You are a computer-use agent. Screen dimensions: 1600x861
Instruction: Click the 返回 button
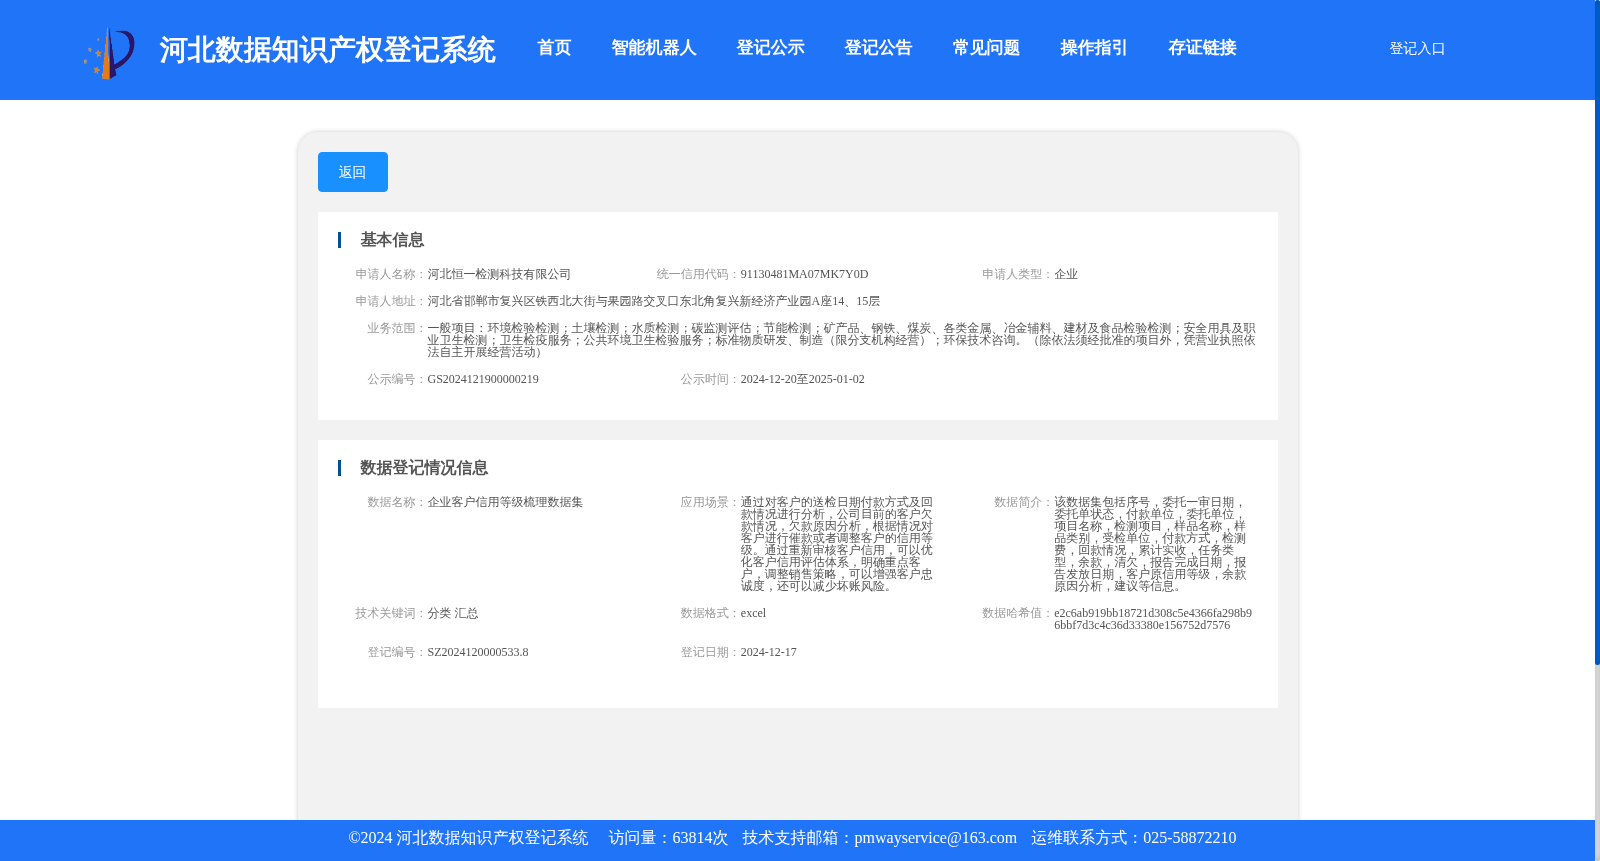353,172
